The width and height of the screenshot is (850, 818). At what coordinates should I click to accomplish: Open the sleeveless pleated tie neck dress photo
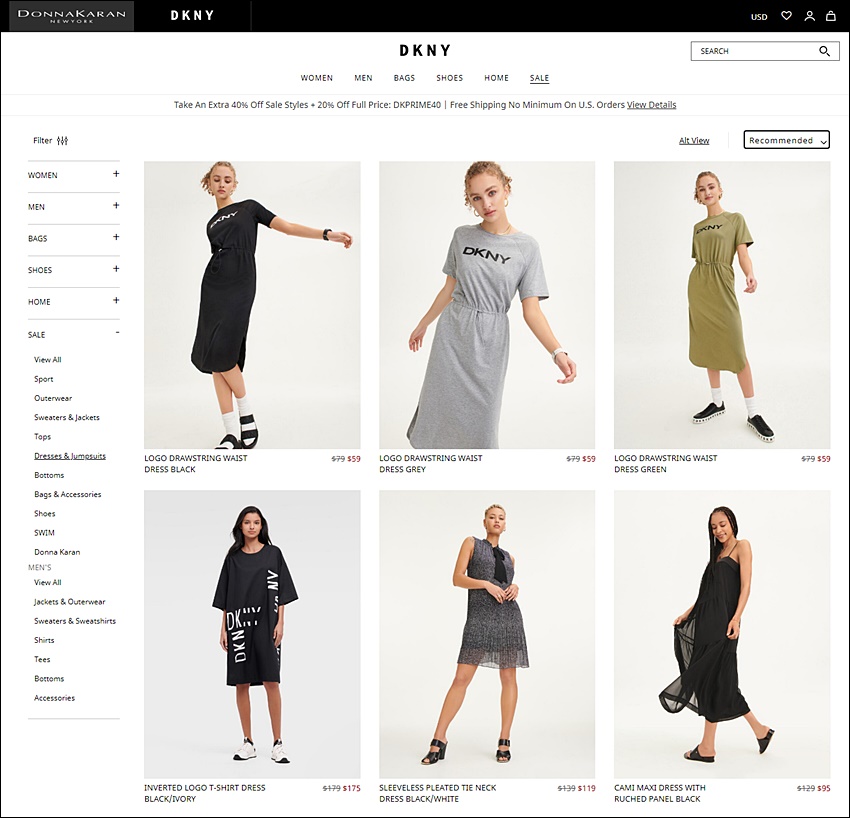click(487, 634)
